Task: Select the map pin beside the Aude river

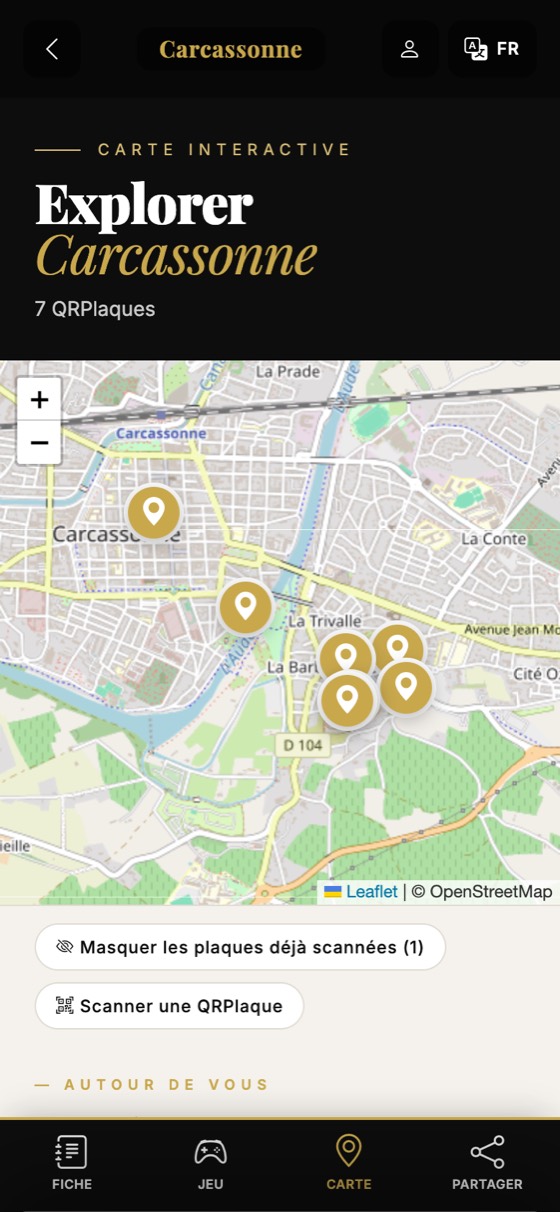Action: [x=245, y=607]
